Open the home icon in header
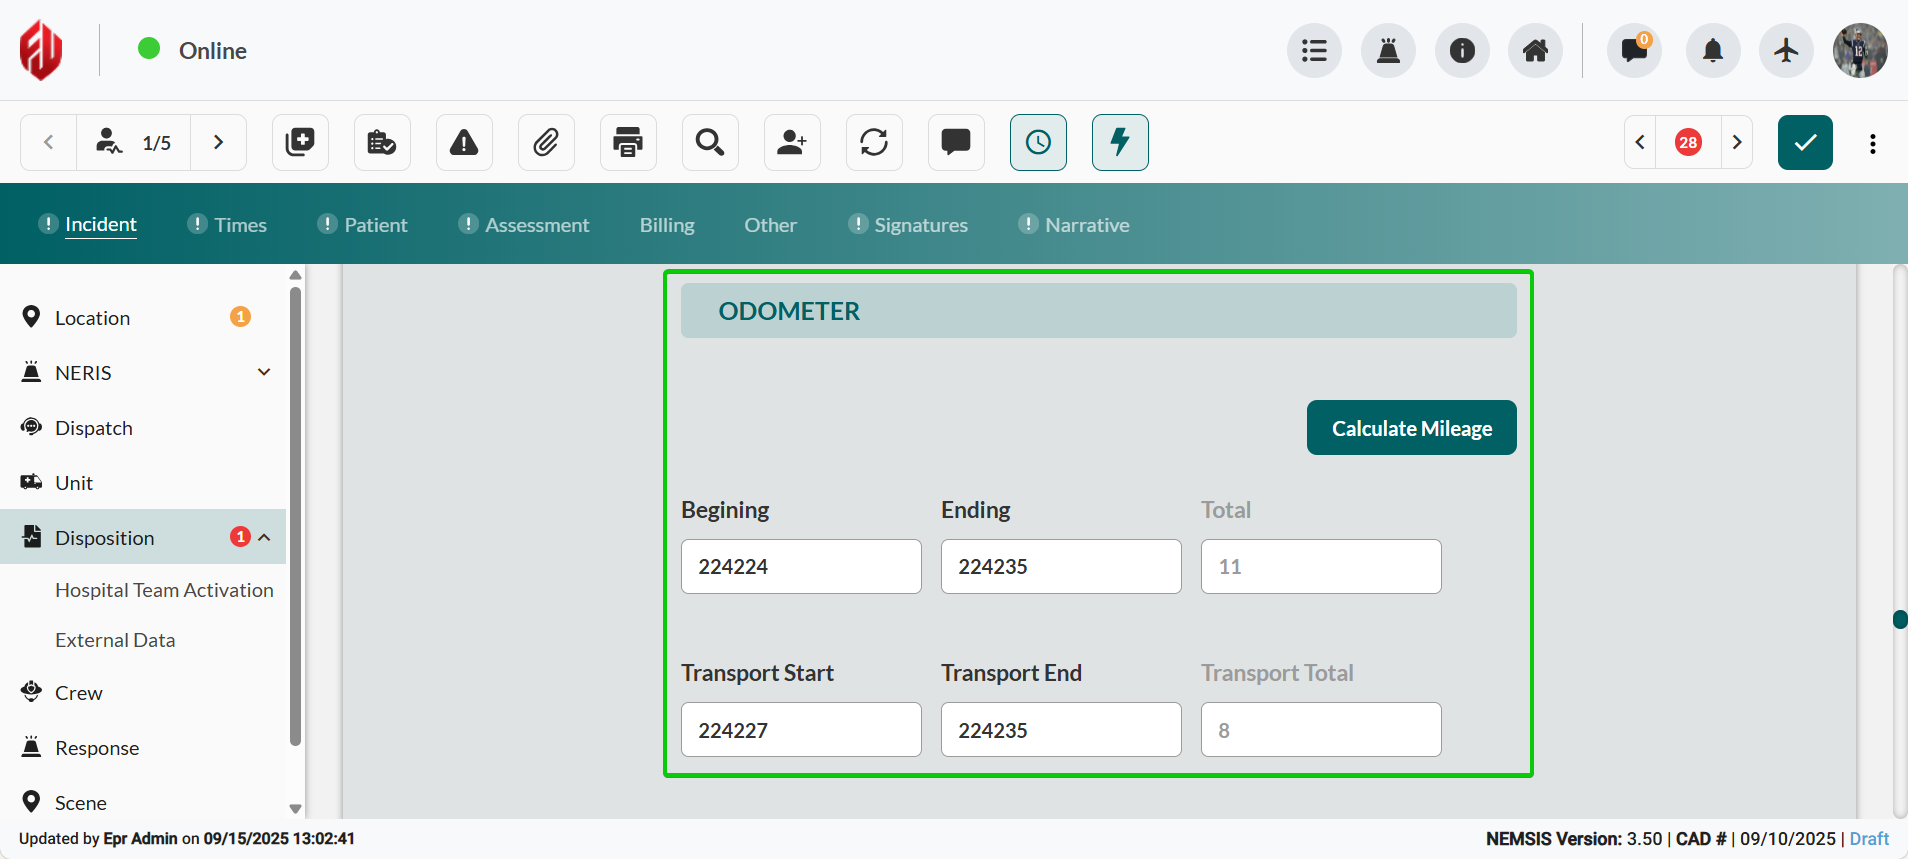This screenshot has width=1908, height=859. [1535, 51]
